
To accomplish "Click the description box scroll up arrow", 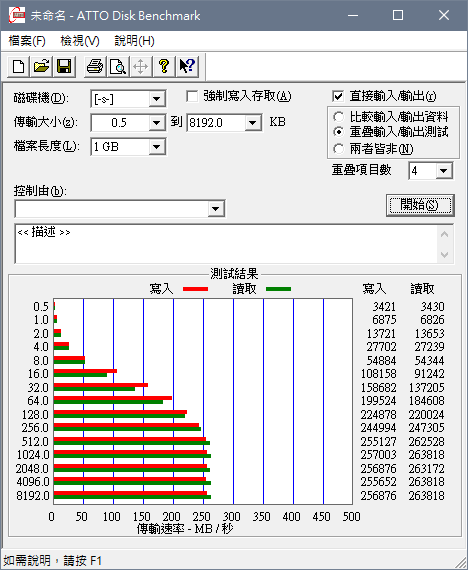I will click(x=444, y=234).
